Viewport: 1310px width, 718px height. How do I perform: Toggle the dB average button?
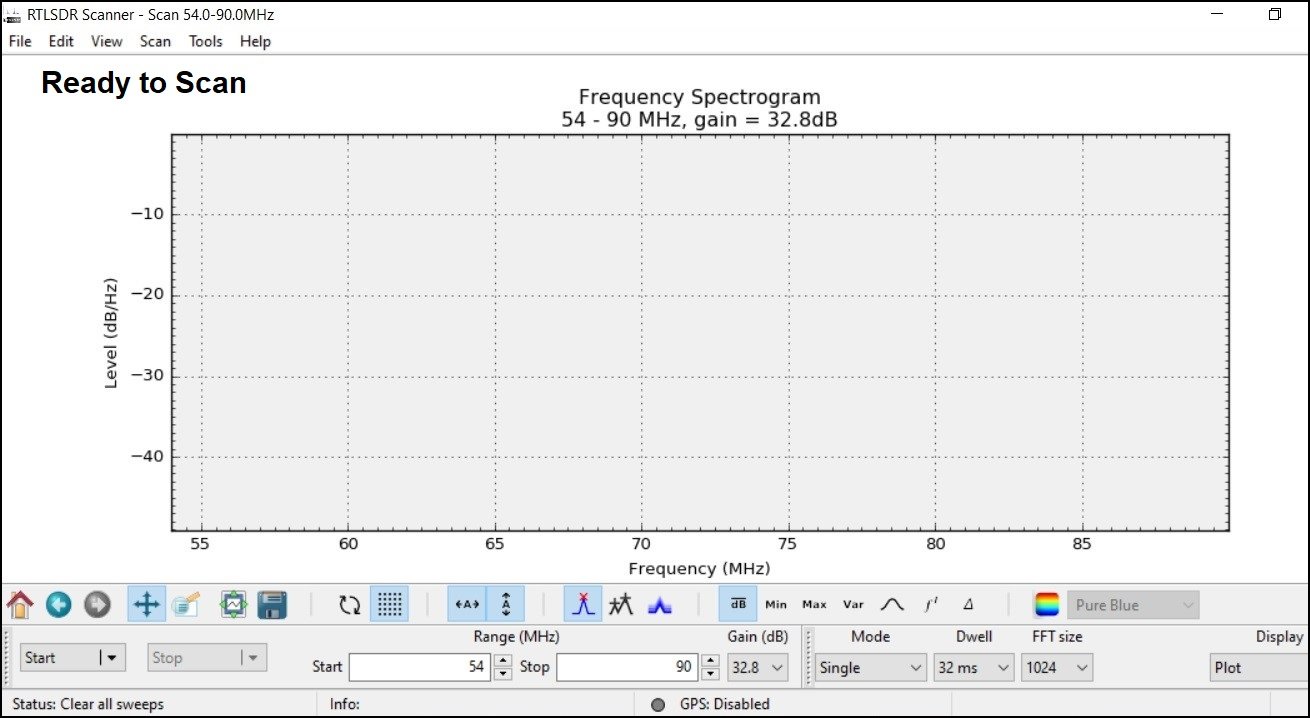point(738,604)
